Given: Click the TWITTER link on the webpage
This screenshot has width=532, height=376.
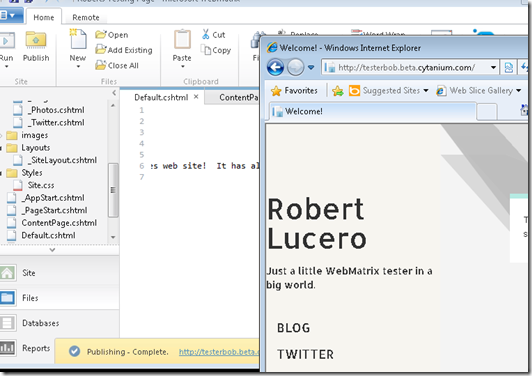Looking at the screenshot, I should 305,354.
